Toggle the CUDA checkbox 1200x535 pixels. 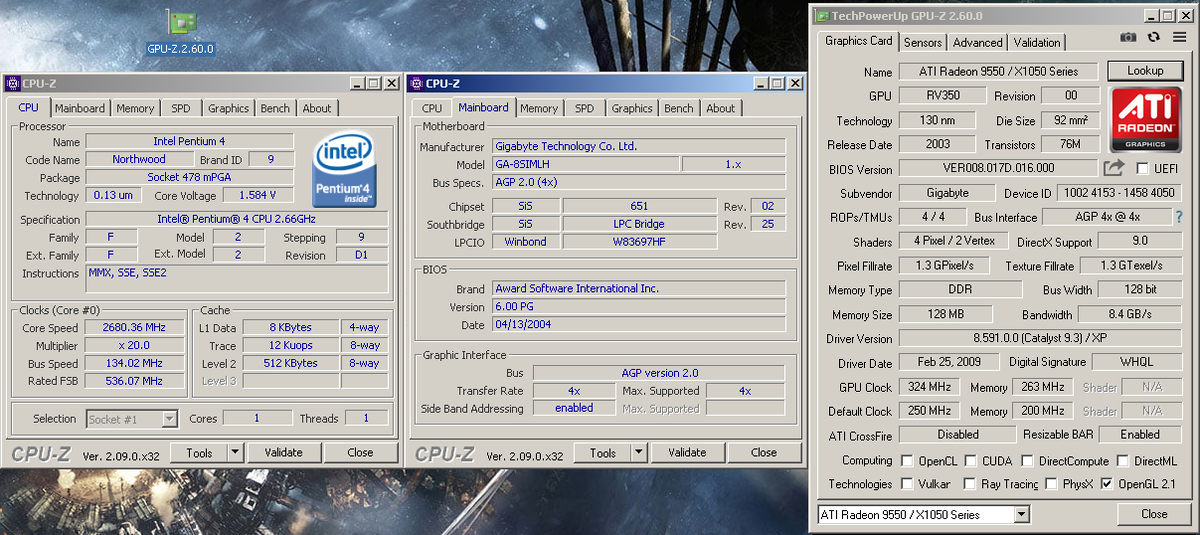point(969,461)
